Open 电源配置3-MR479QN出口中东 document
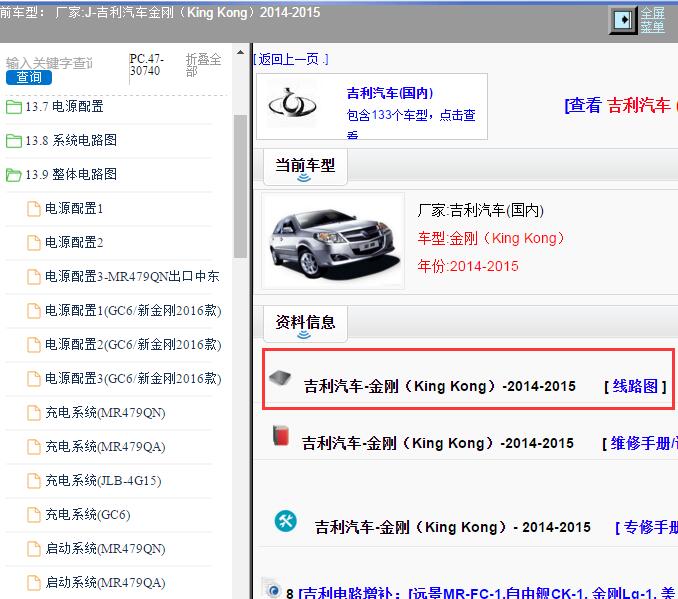This screenshot has width=678, height=599. click(132, 276)
